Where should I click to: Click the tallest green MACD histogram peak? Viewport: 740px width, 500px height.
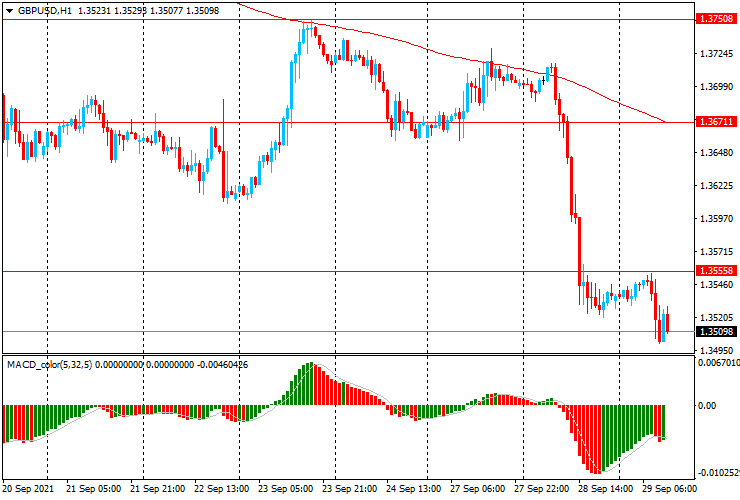309,385
